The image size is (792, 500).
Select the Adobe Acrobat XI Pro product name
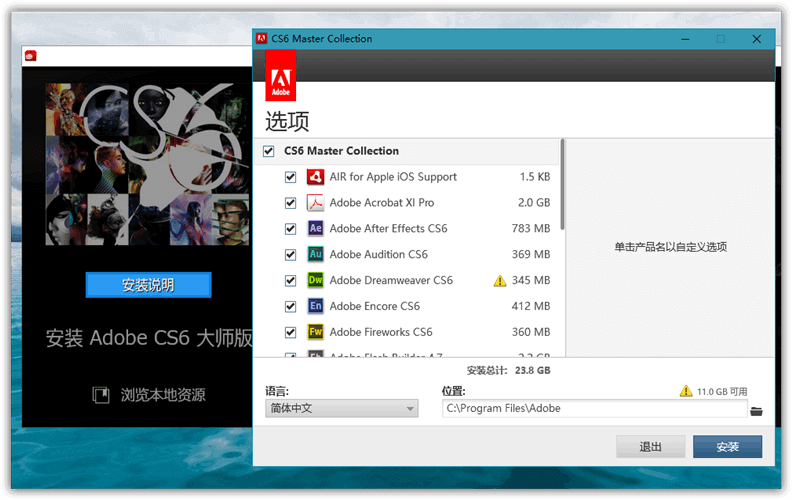point(382,203)
